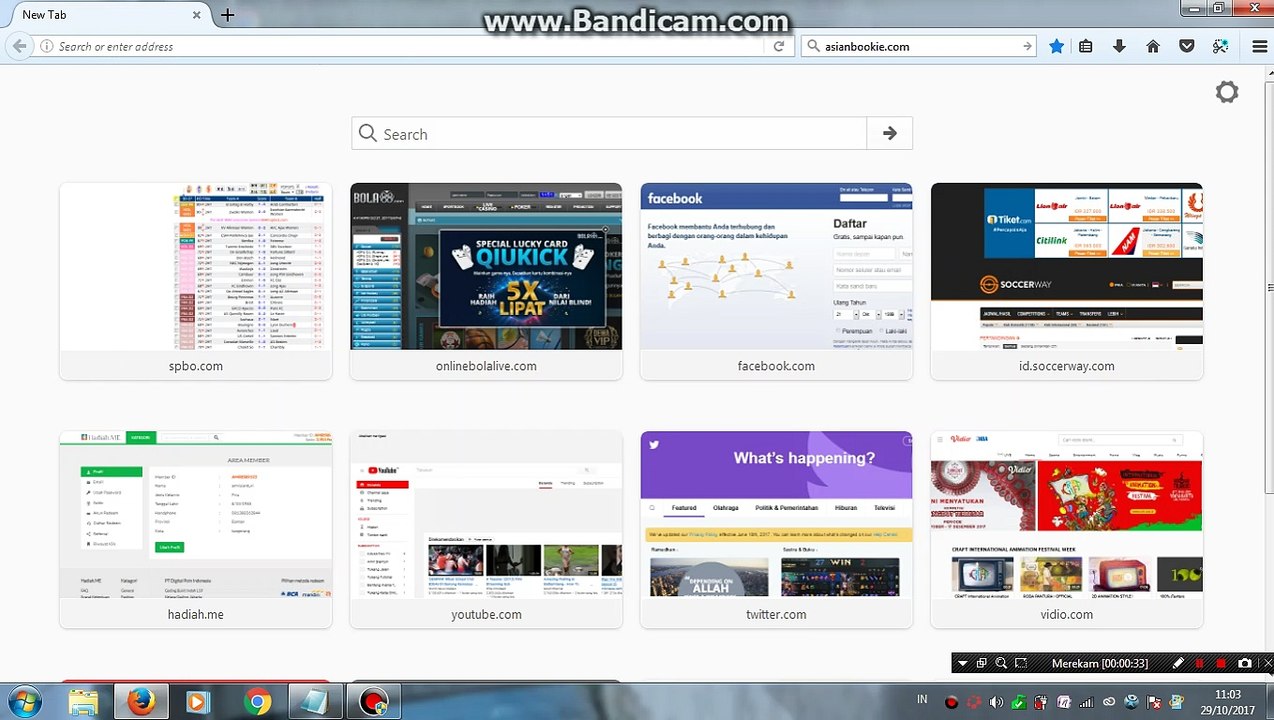Switch to Firefox in taskbar
The width and height of the screenshot is (1274, 720).
coord(141,702)
